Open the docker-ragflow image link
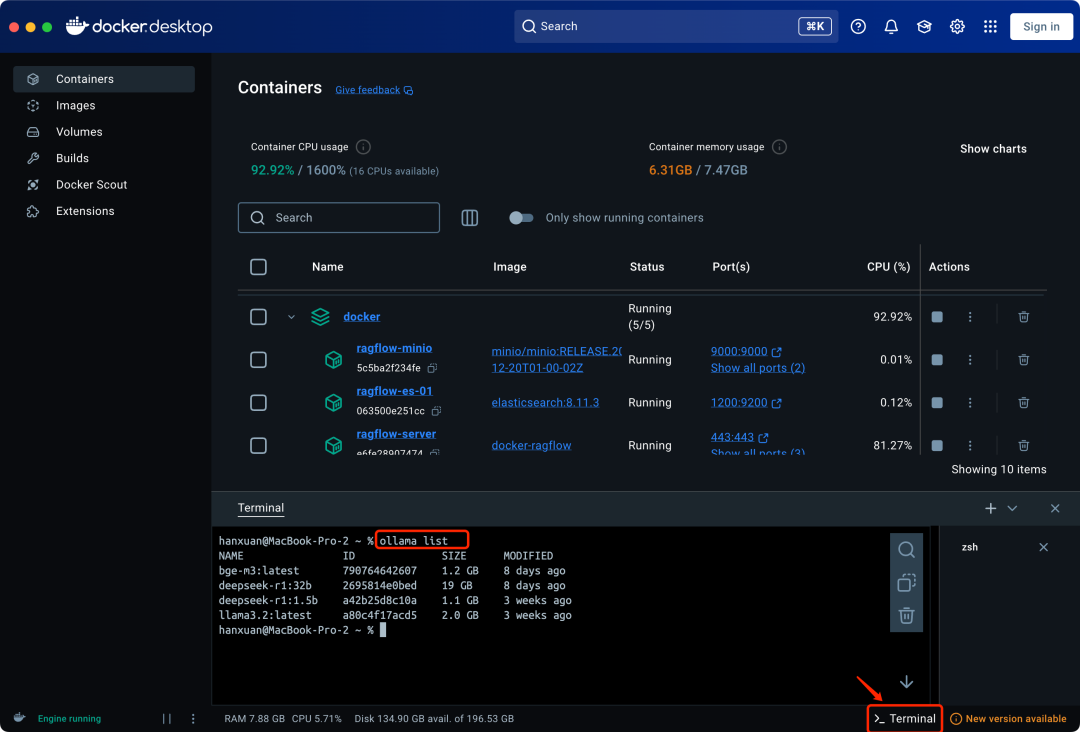The image size is (1080, 732). click(531, 446)
